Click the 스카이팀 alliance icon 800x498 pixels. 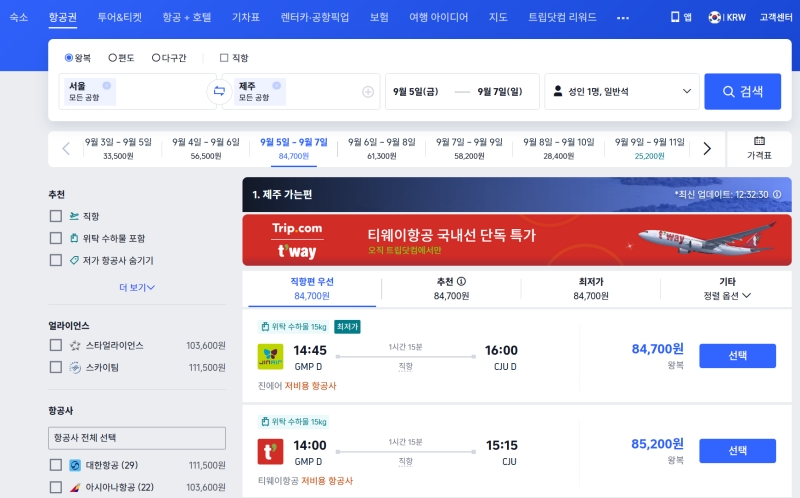[x=75, y=367]
